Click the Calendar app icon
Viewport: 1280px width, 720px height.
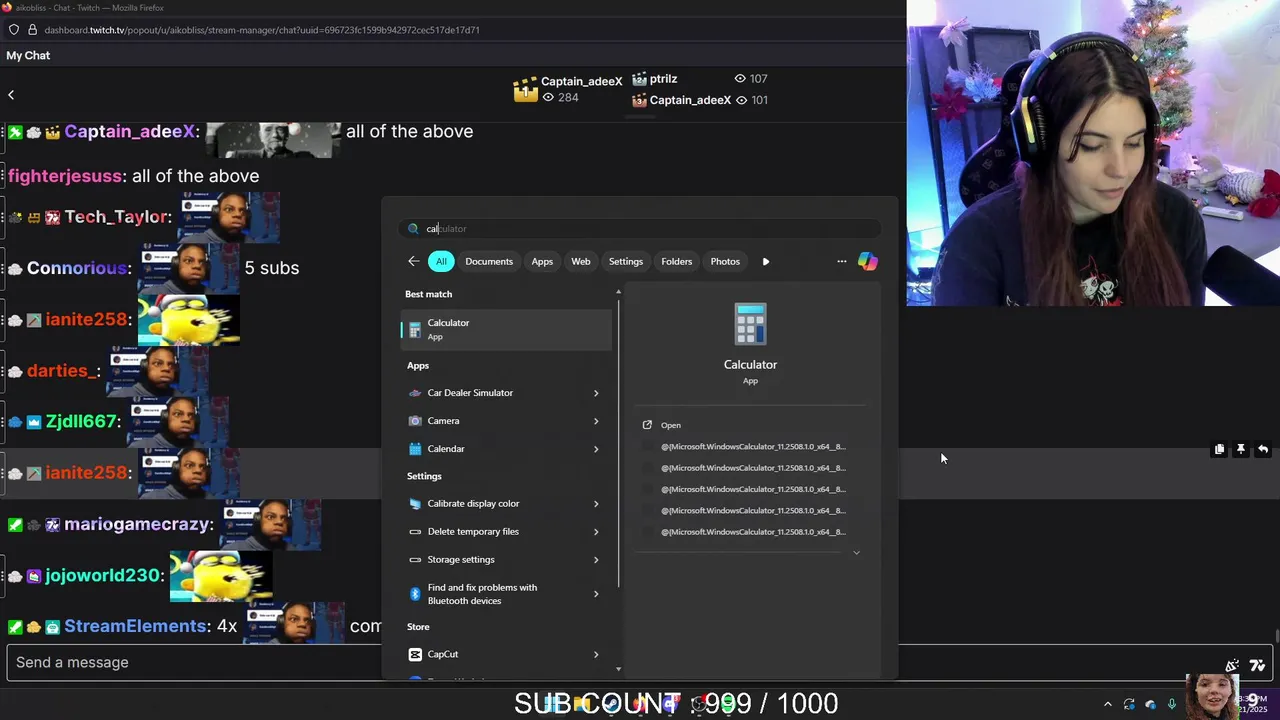[415, 449]
